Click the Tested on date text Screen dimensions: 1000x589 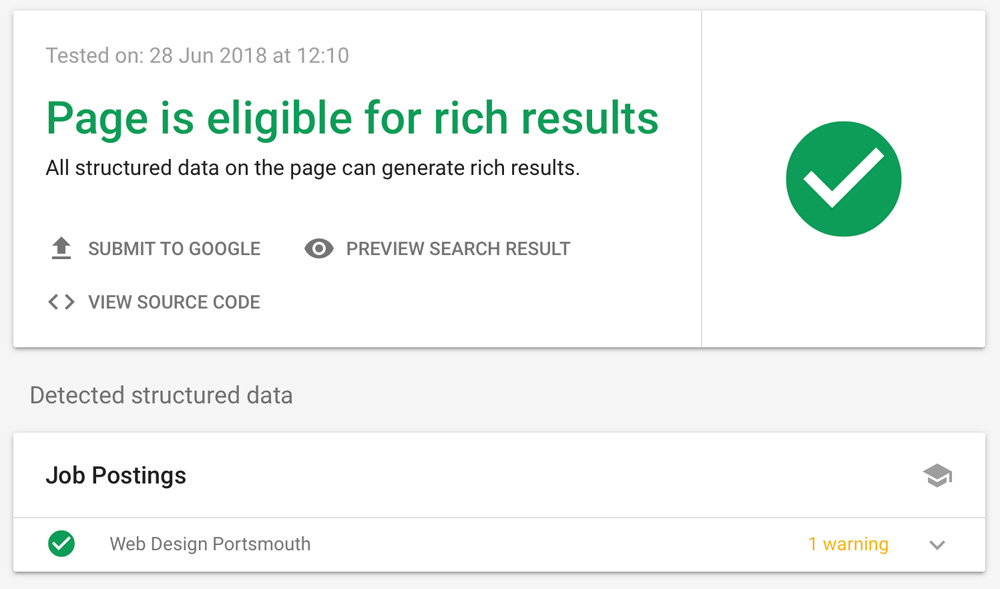coord(197,55)
